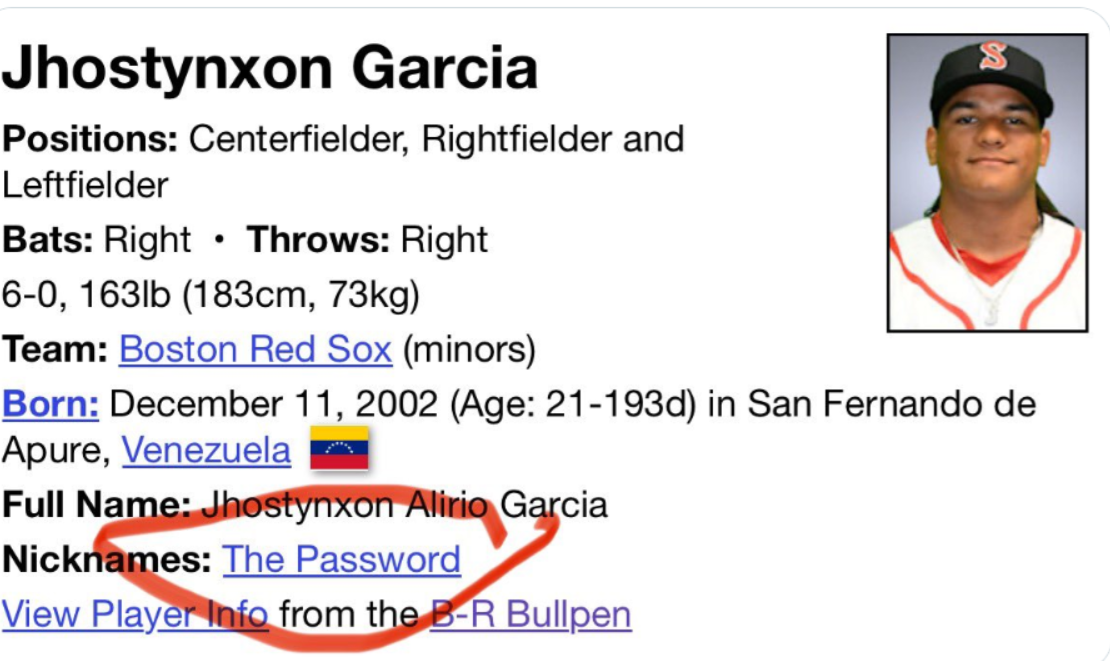Open the Venezuela country link
Image resolution: width=1110 pixels, height=661 pixels.
pos(206,452)
